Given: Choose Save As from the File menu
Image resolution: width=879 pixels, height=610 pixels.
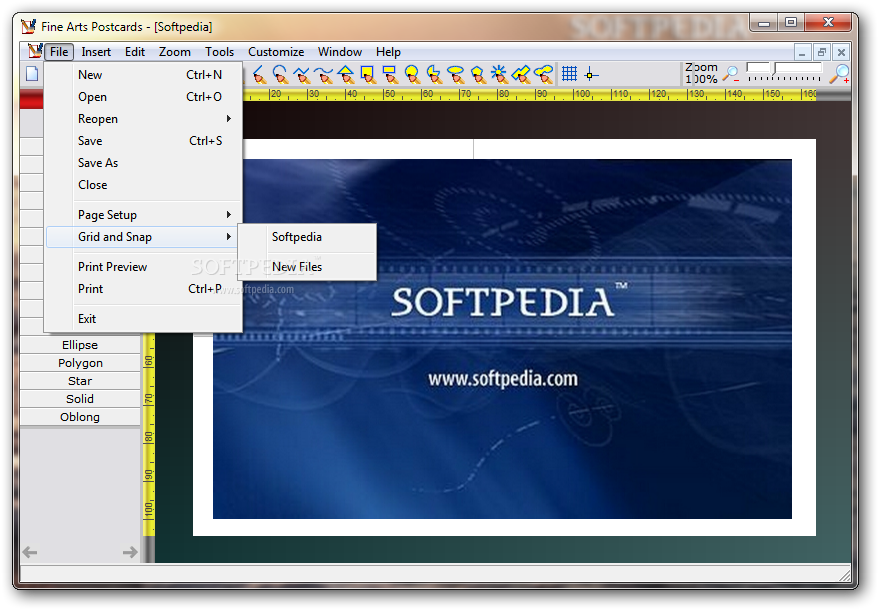Looking at the screenshot, I should (x=144, y=163).
